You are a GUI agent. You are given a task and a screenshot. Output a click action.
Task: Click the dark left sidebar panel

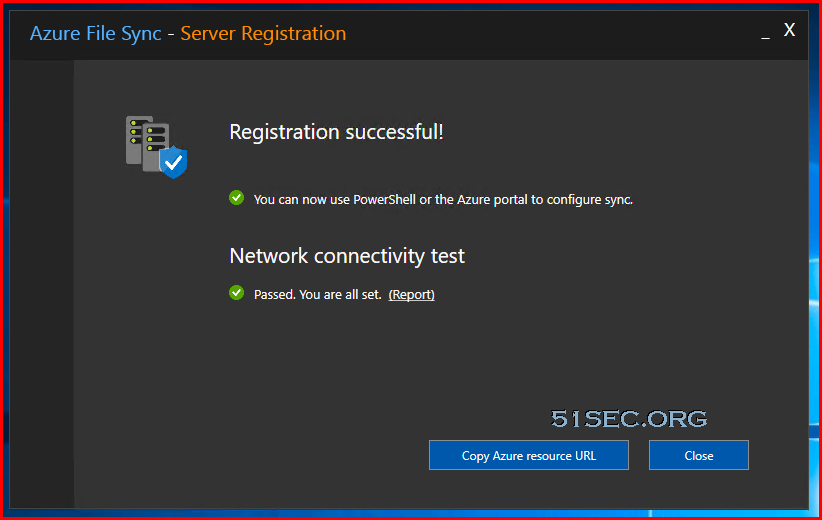click(x=42, y=283)
